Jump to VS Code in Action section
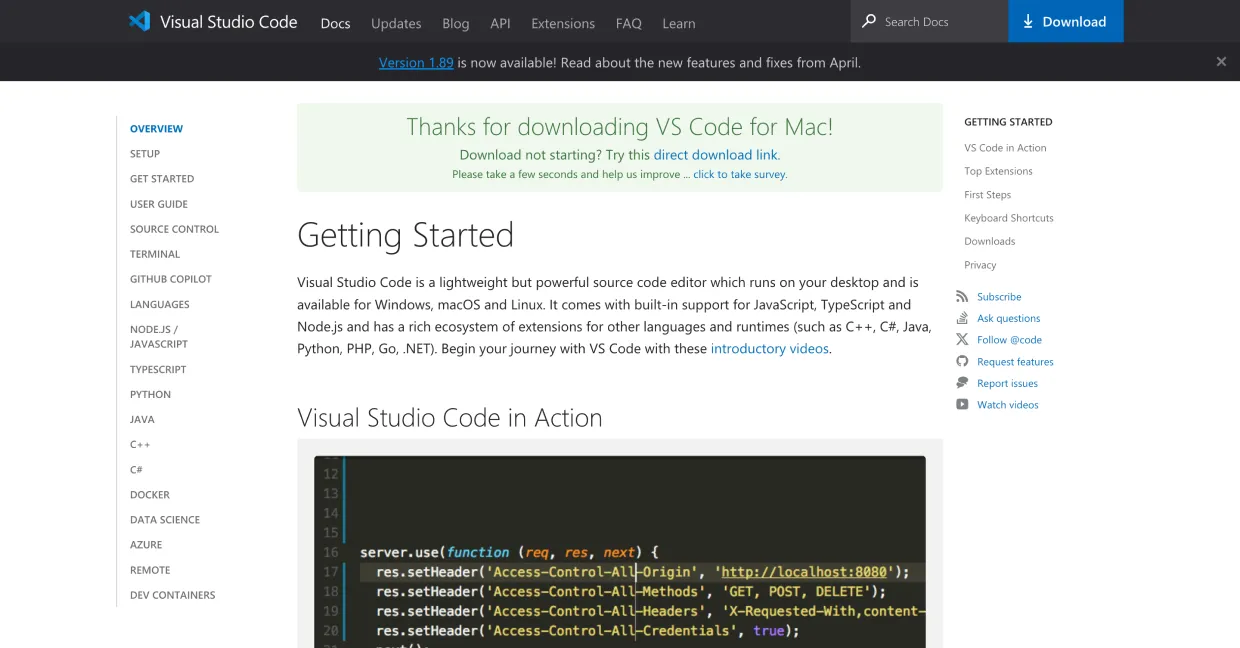Viewport: 1240px width, 648px height. click(1005, 148)
